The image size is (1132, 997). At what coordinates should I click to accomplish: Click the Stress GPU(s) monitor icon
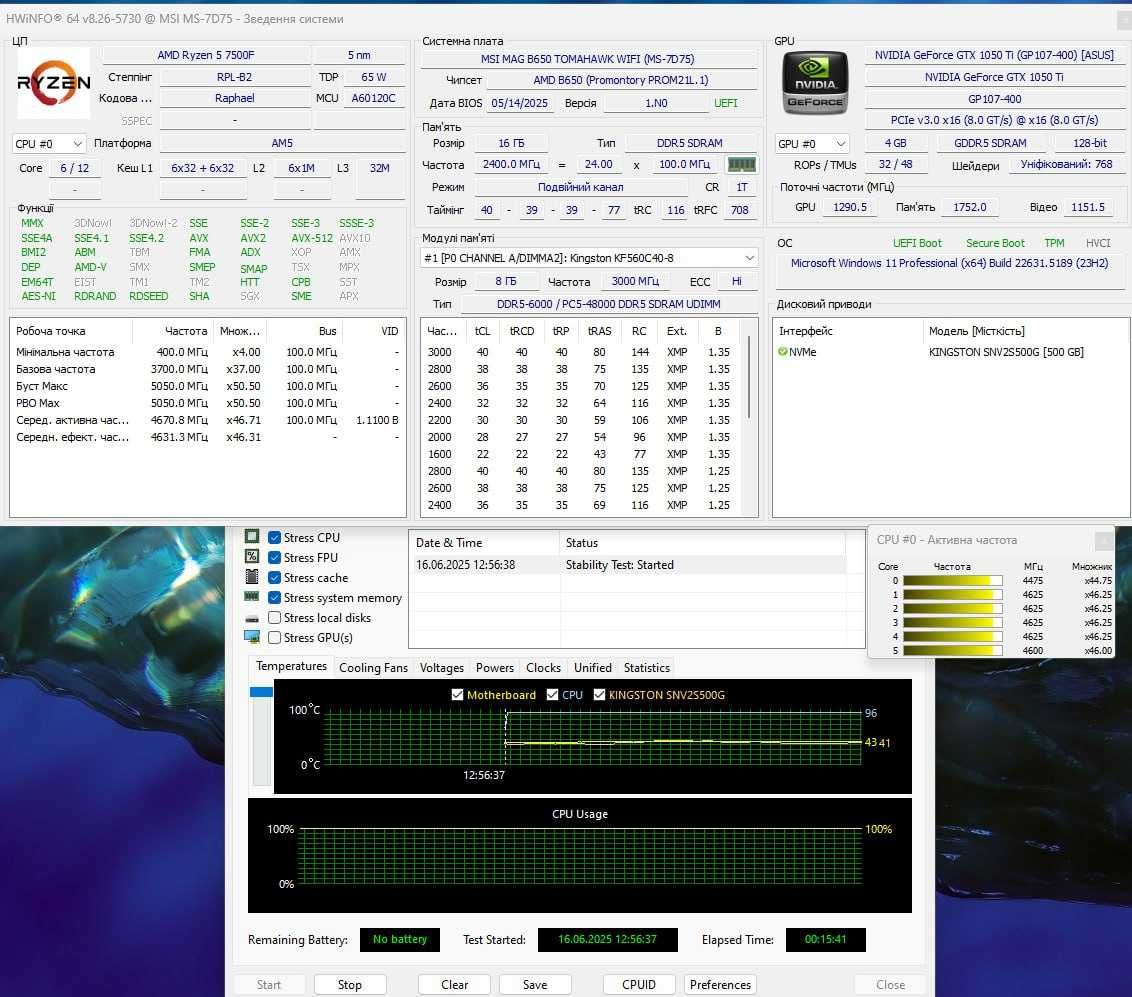252,637
